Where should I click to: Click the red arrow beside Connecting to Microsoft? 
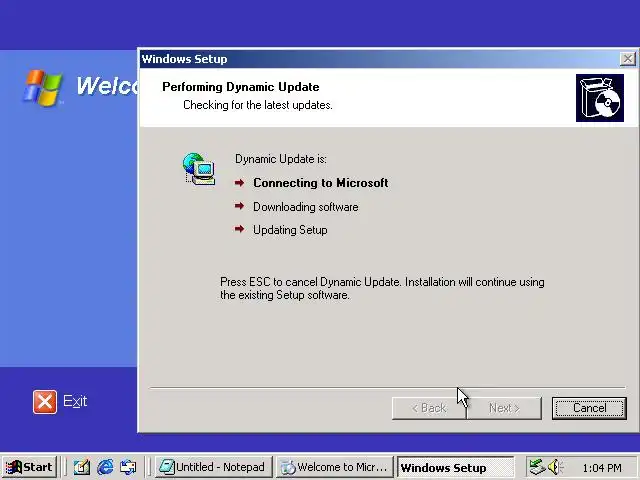(x=240, y=182)
